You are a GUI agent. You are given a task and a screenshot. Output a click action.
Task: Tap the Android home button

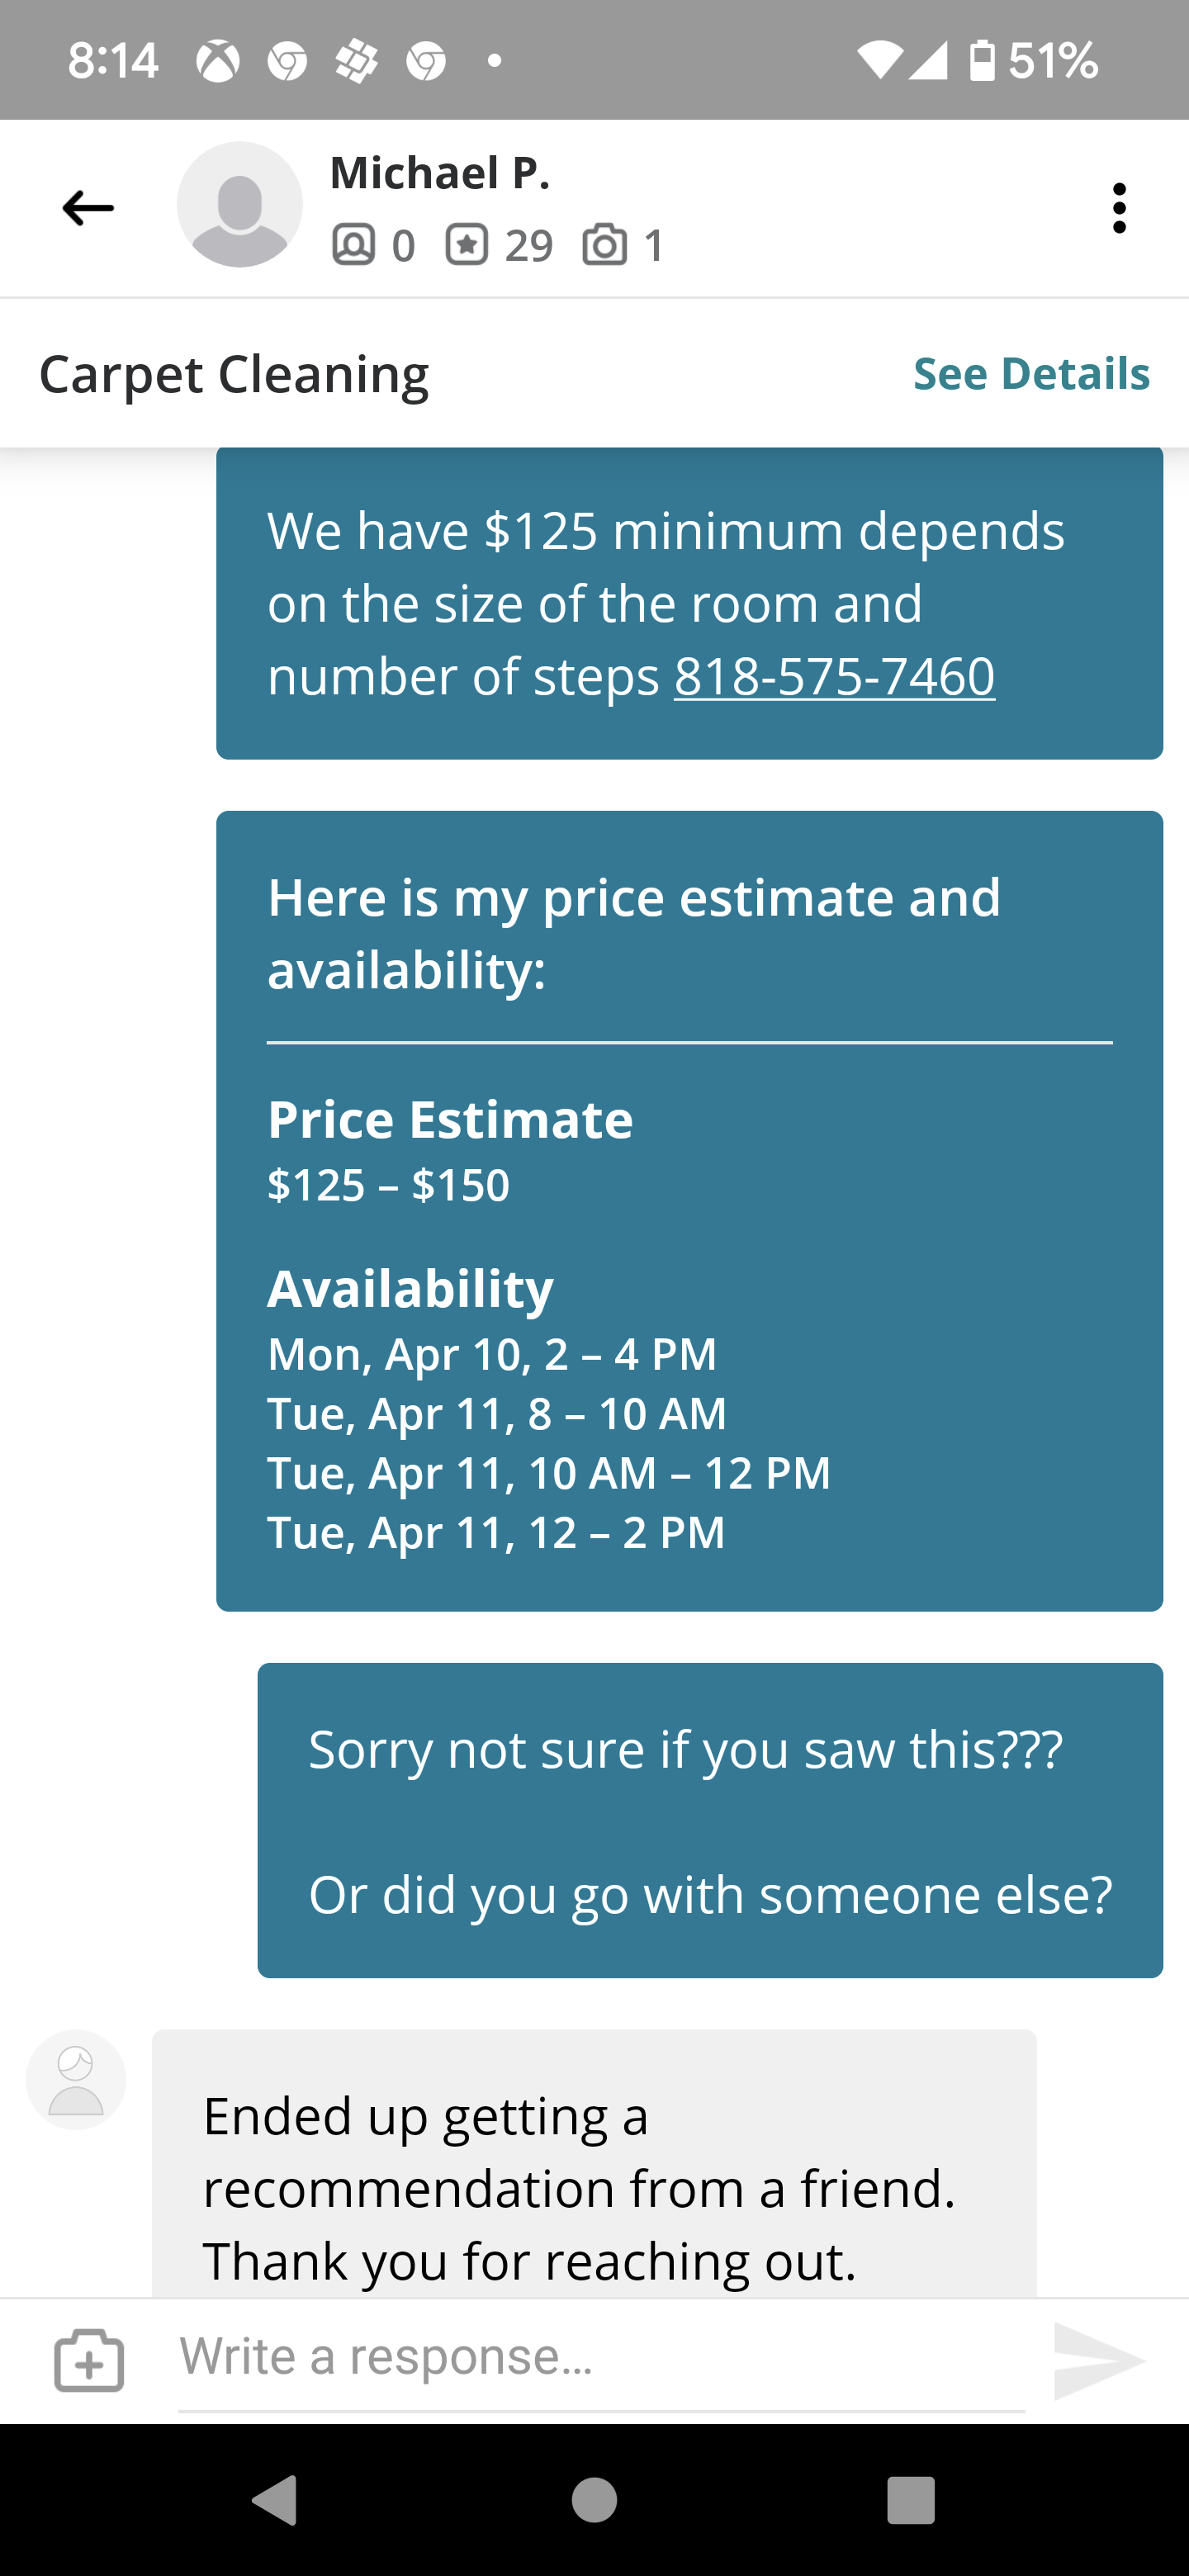click(594, 2500)
